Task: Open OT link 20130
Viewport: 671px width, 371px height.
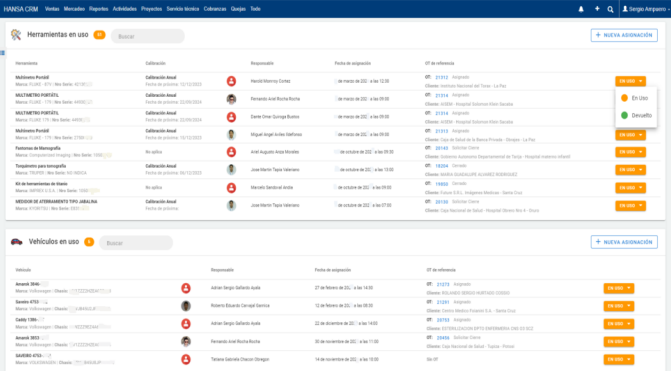Action: [x=441, y=202]
